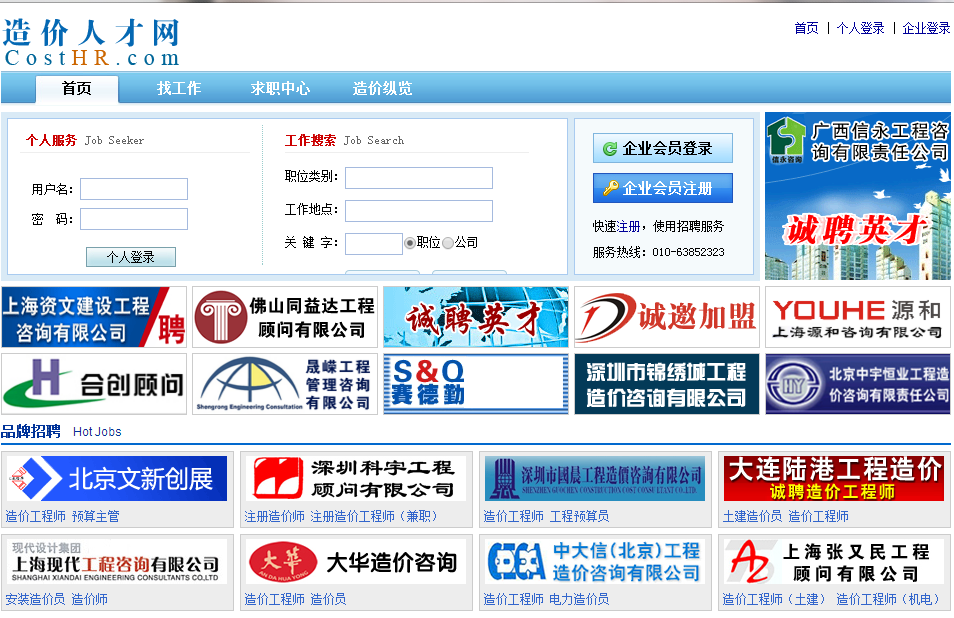Click the 企业会员注册 button
The width and height of the screenshot is (954, 618).
pos(663,188)
